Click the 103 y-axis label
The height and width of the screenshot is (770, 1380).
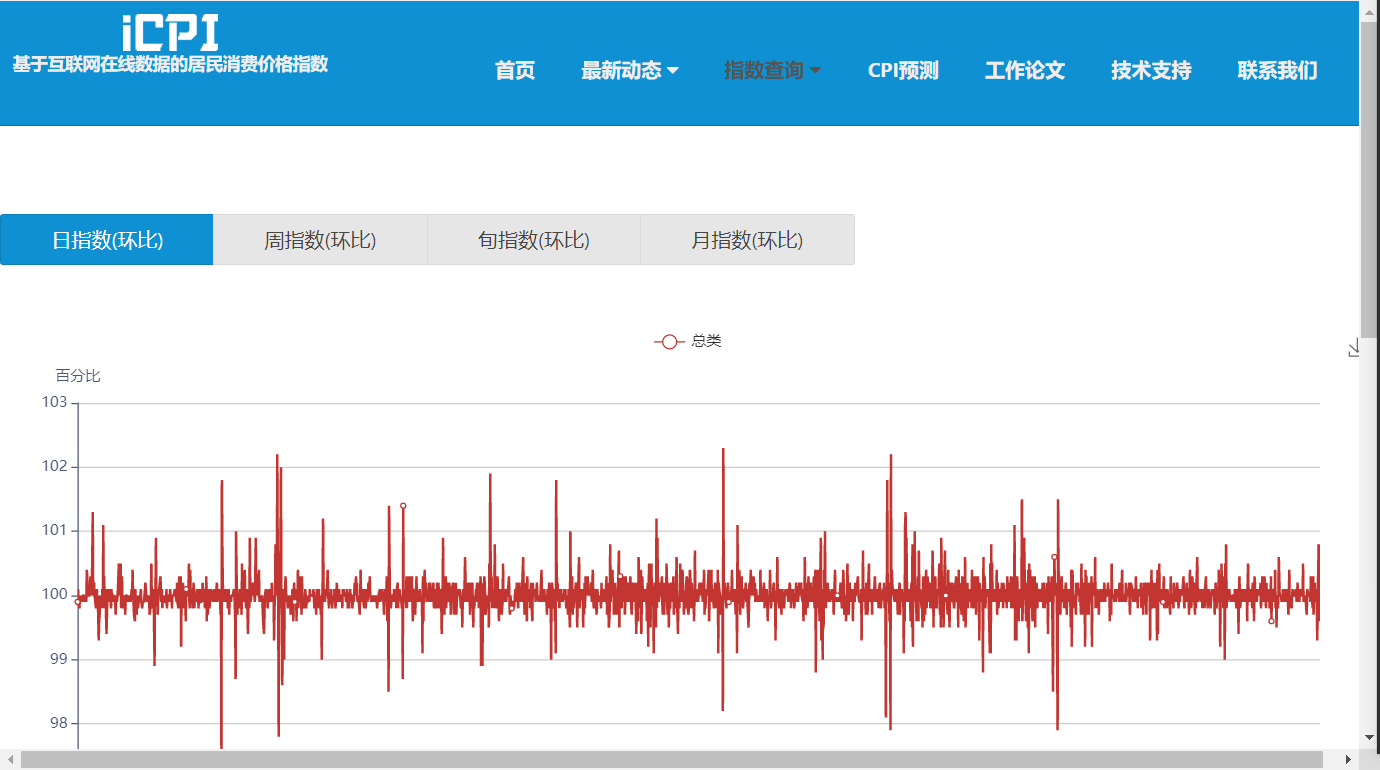coord(54,402)
